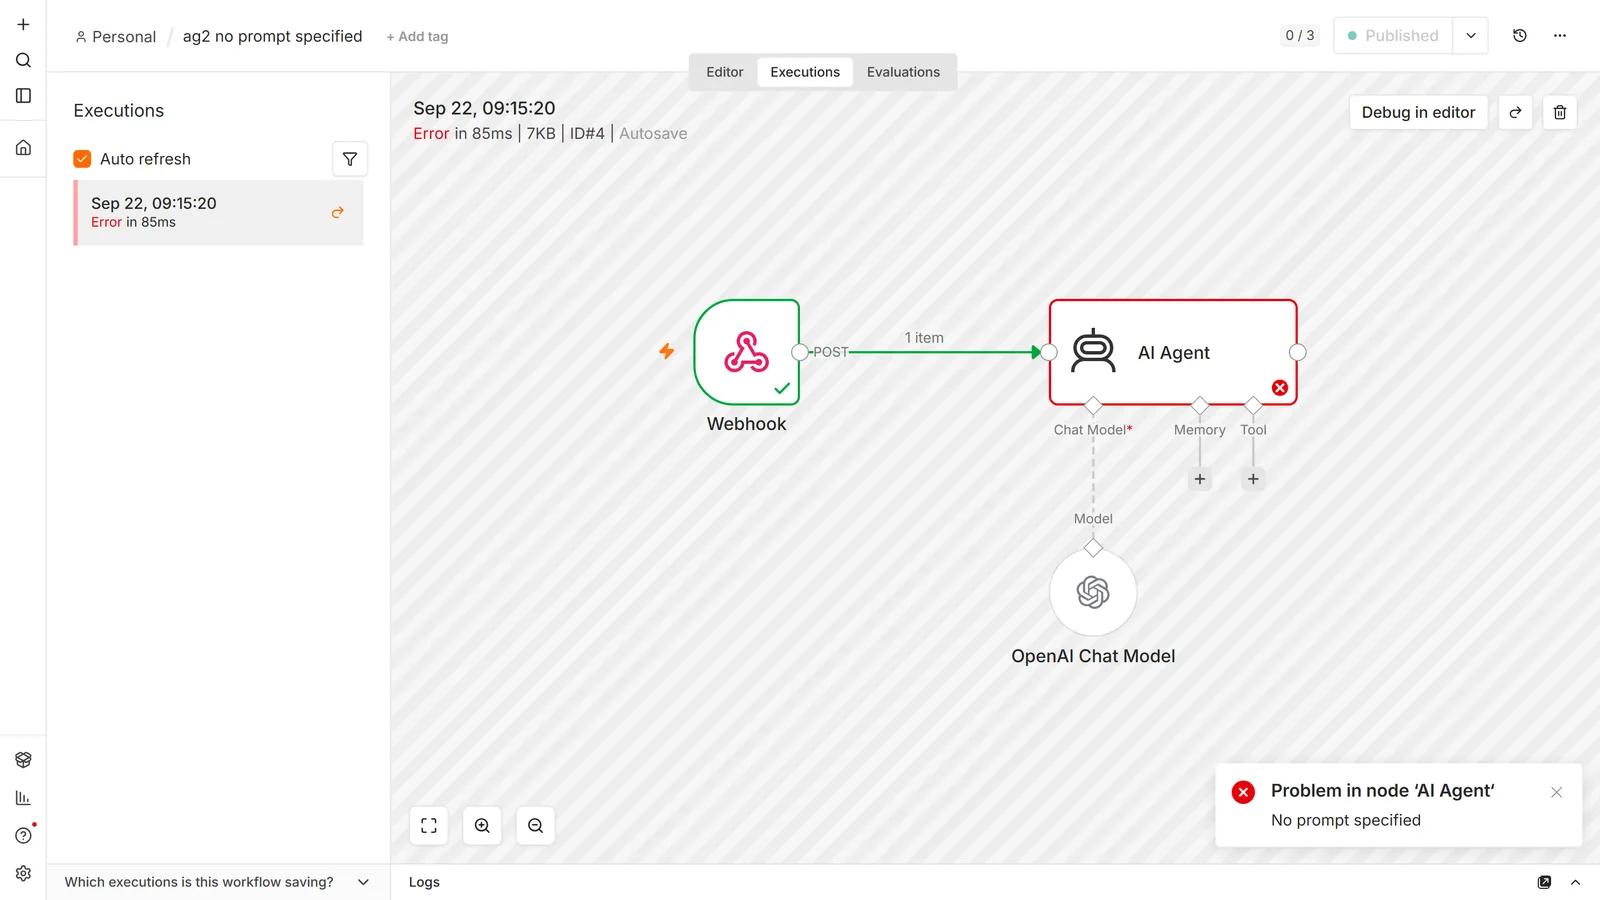Dismiss the AI Agent error notification

tap(1556, 792)
